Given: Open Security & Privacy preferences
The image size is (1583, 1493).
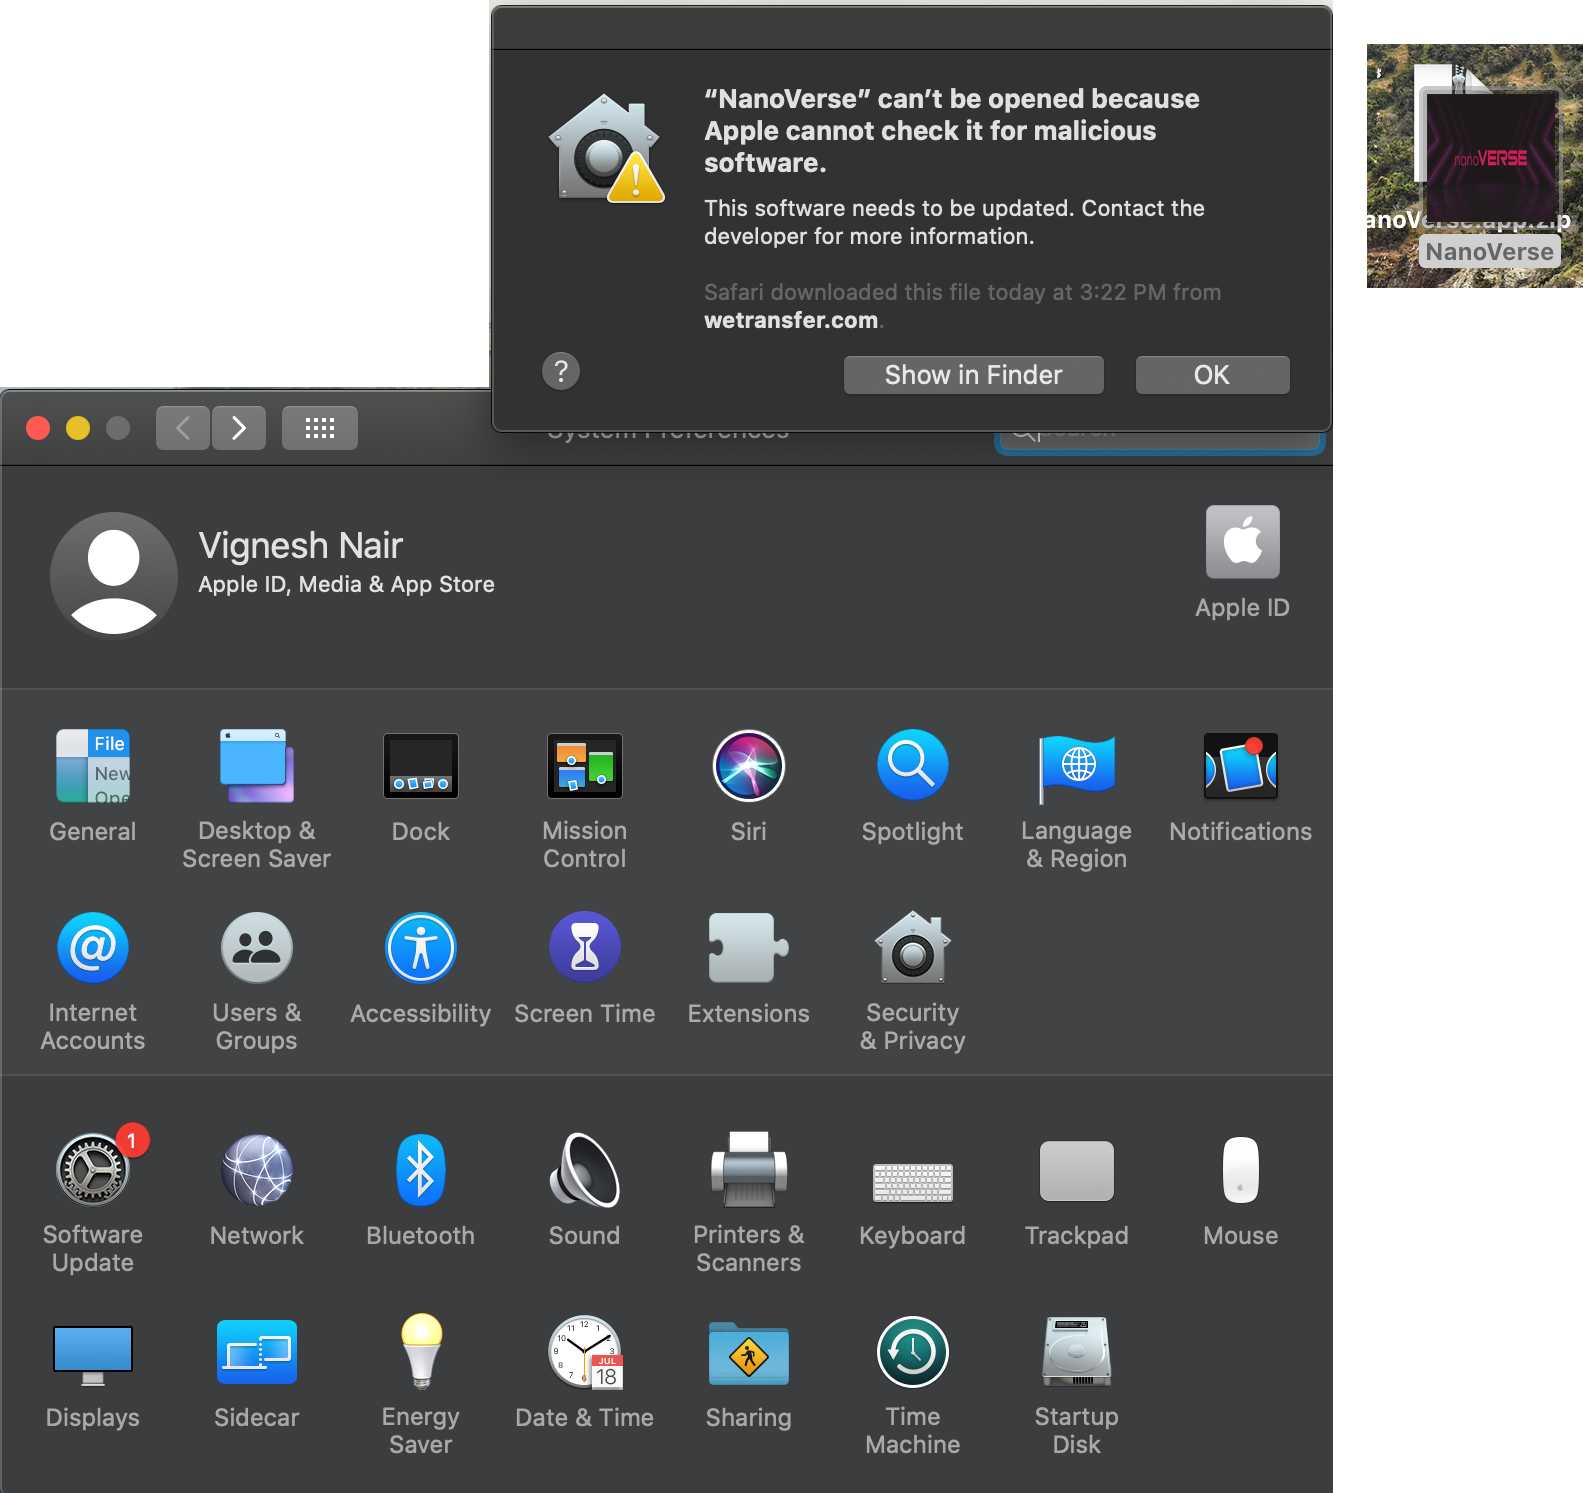Looking at the screenshot, I should click(x=912, y=948).
